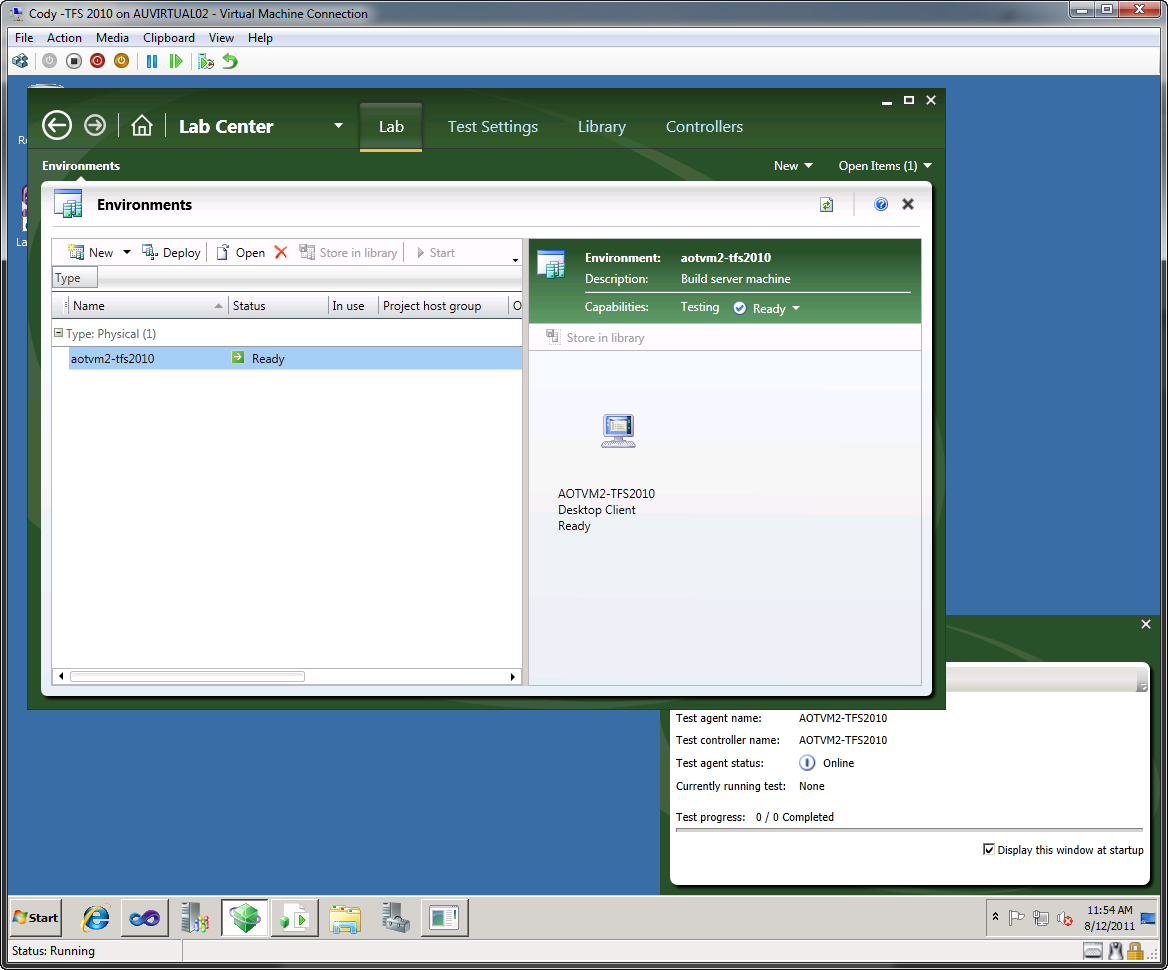Click Store in library in left toolbar

(x=348, y=253)
